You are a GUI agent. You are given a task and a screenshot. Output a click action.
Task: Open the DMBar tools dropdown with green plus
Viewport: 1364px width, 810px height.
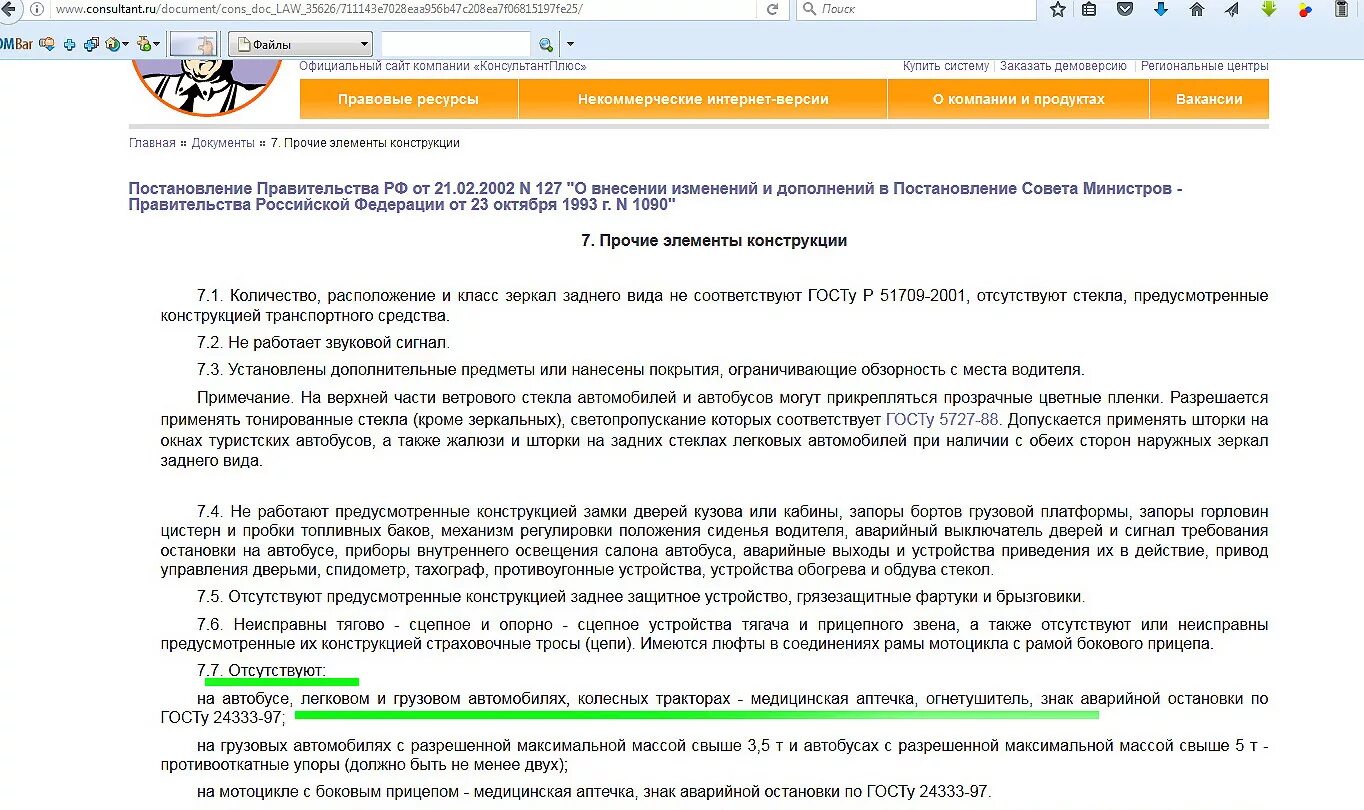[x=148, y=44]
